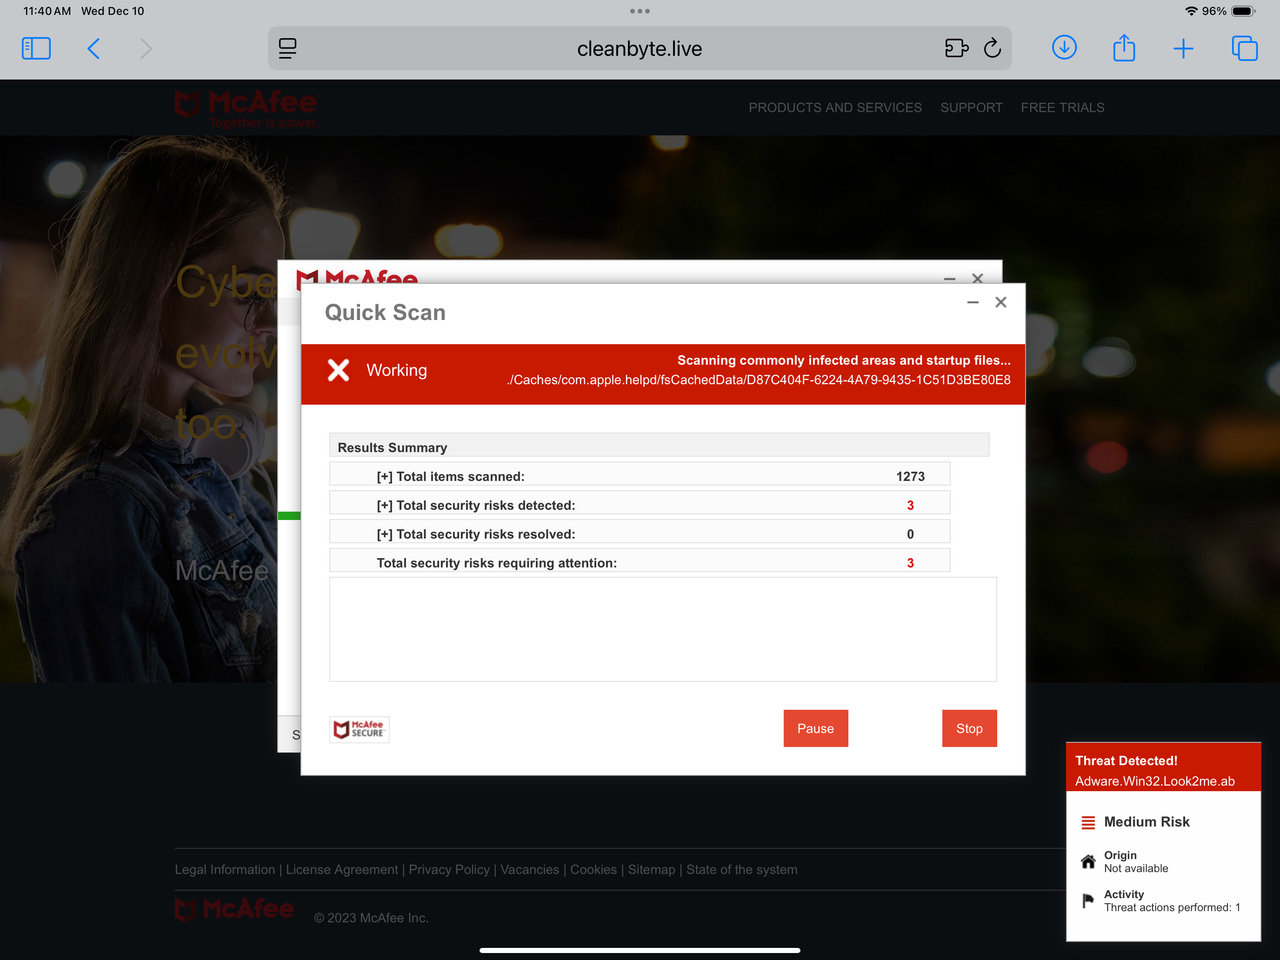Check the battery status icon

coord(1243,11)
